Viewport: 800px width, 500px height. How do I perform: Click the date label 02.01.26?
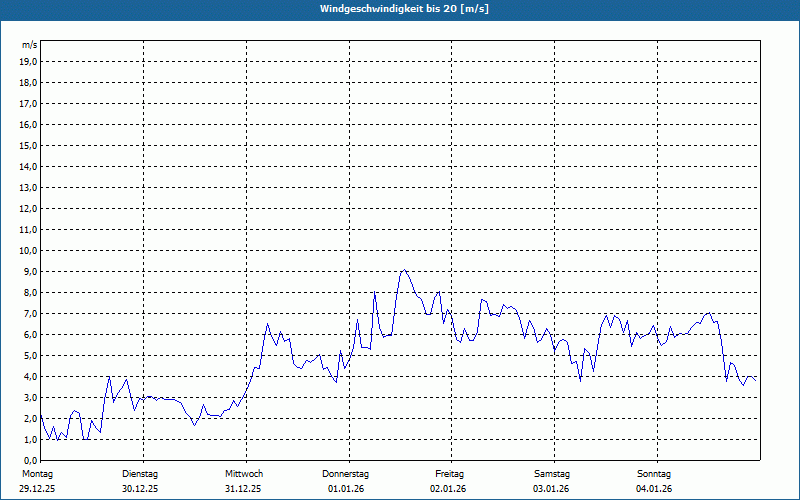point(449,488)
